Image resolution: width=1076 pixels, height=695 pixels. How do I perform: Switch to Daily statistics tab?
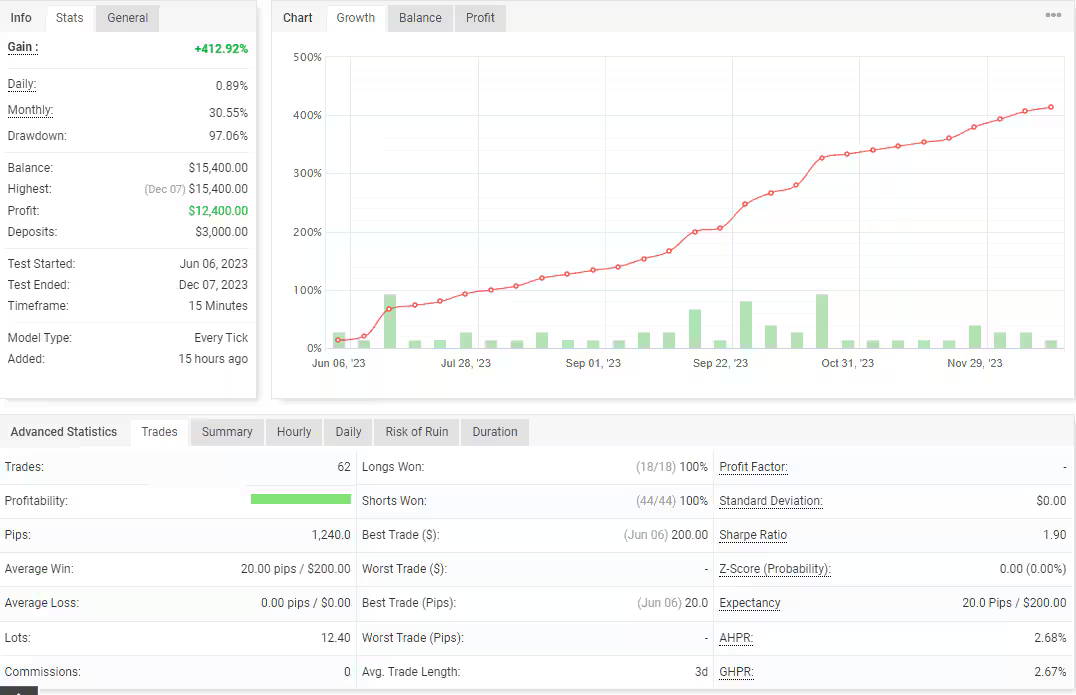pos(348,432)
